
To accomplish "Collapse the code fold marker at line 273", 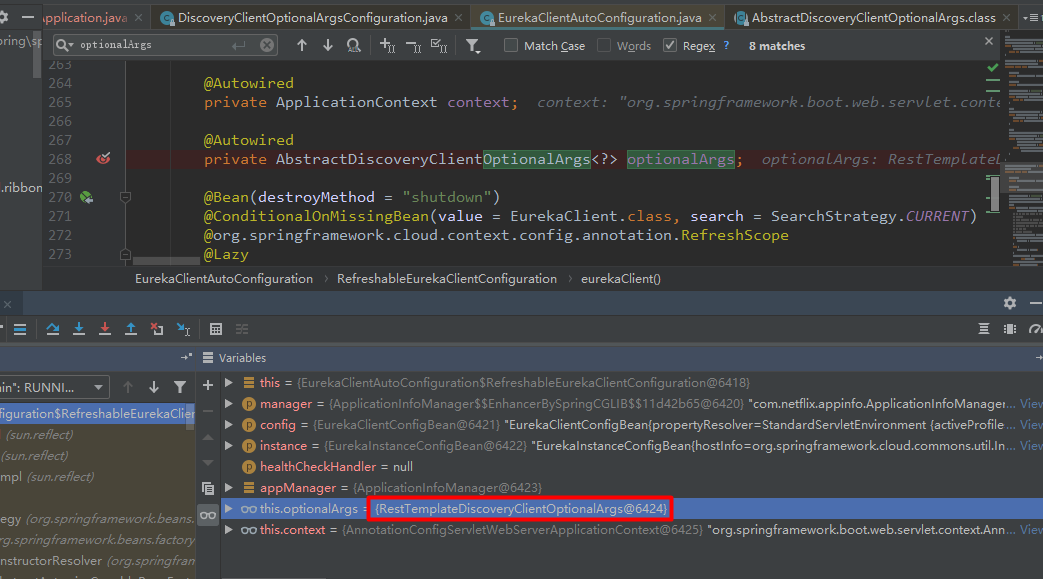I will coord(125,254).
